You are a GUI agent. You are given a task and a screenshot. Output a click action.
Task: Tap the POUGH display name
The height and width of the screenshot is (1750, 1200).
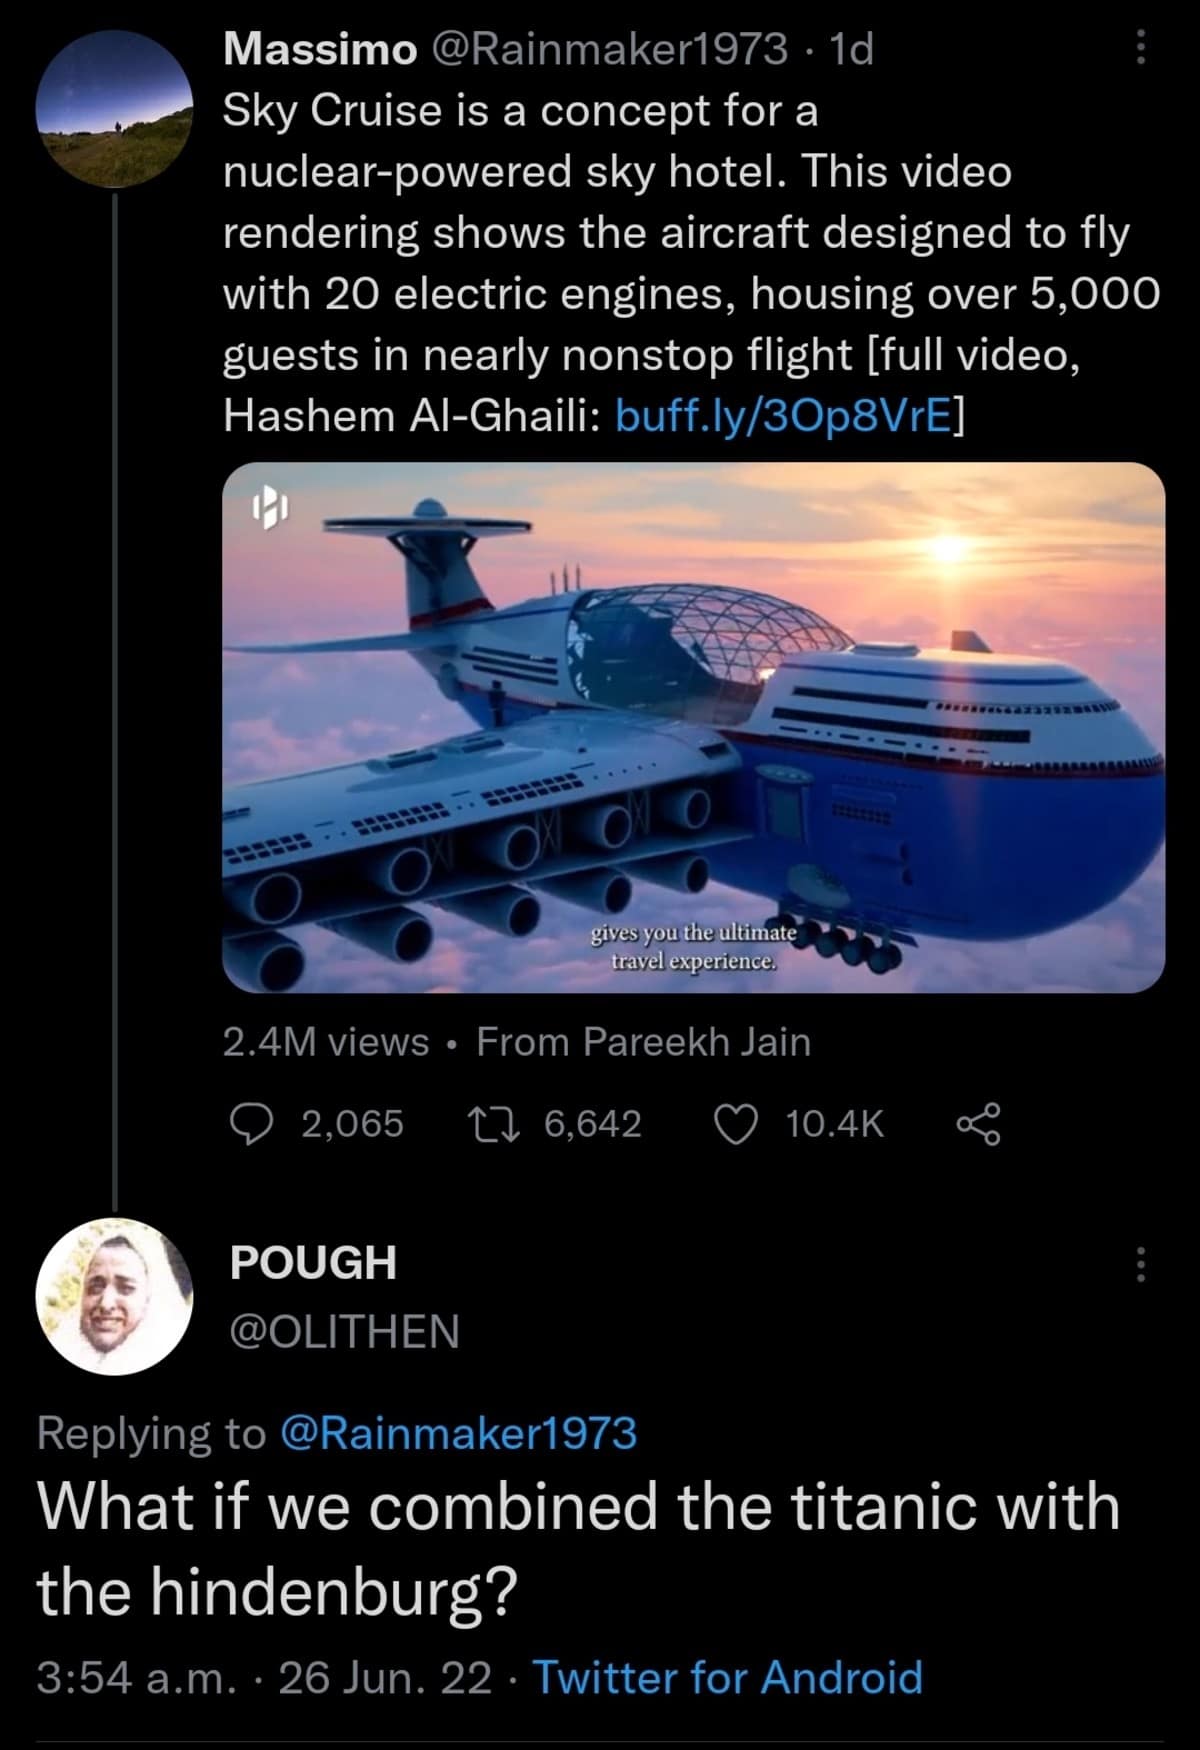point(313,1263)
